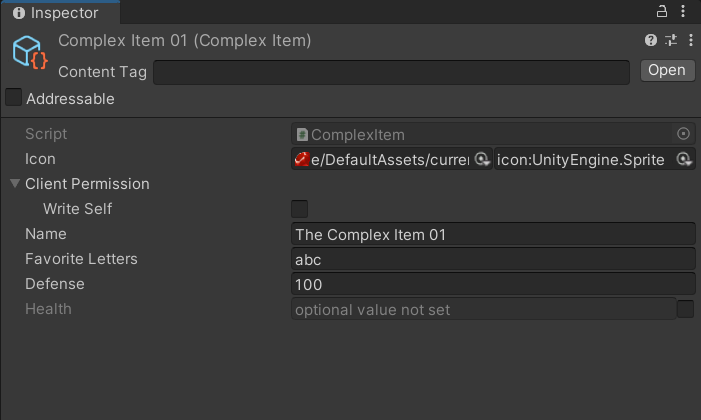Click the preset selector sliders icon
Screen dimensions: 701x420
tap(669, 41)
